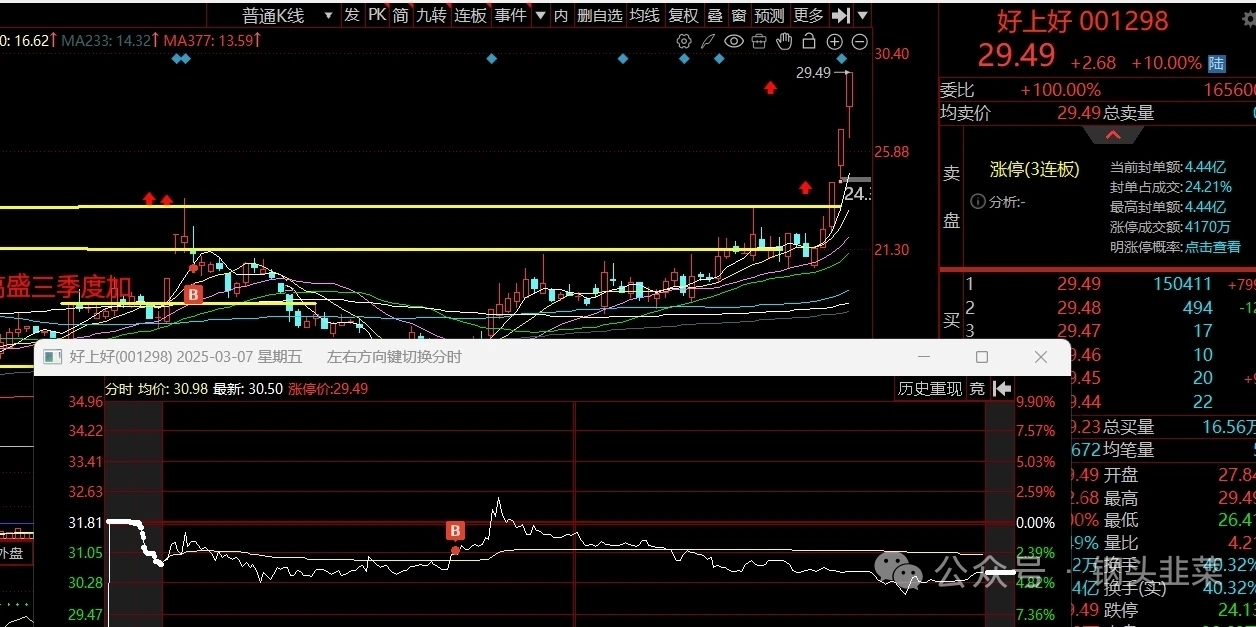1256x627 pixels.
Task: Click the 涨停成交额 4170万 row
Action: [x=1170, y=227]
